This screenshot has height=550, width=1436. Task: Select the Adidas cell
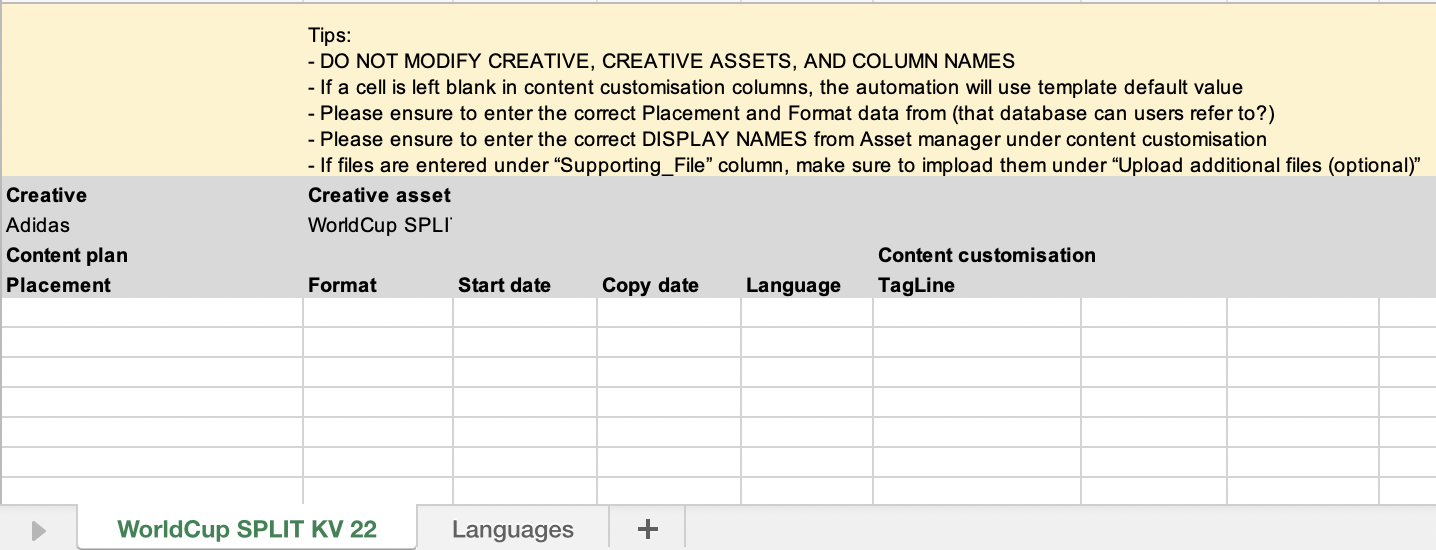[152, 225]
